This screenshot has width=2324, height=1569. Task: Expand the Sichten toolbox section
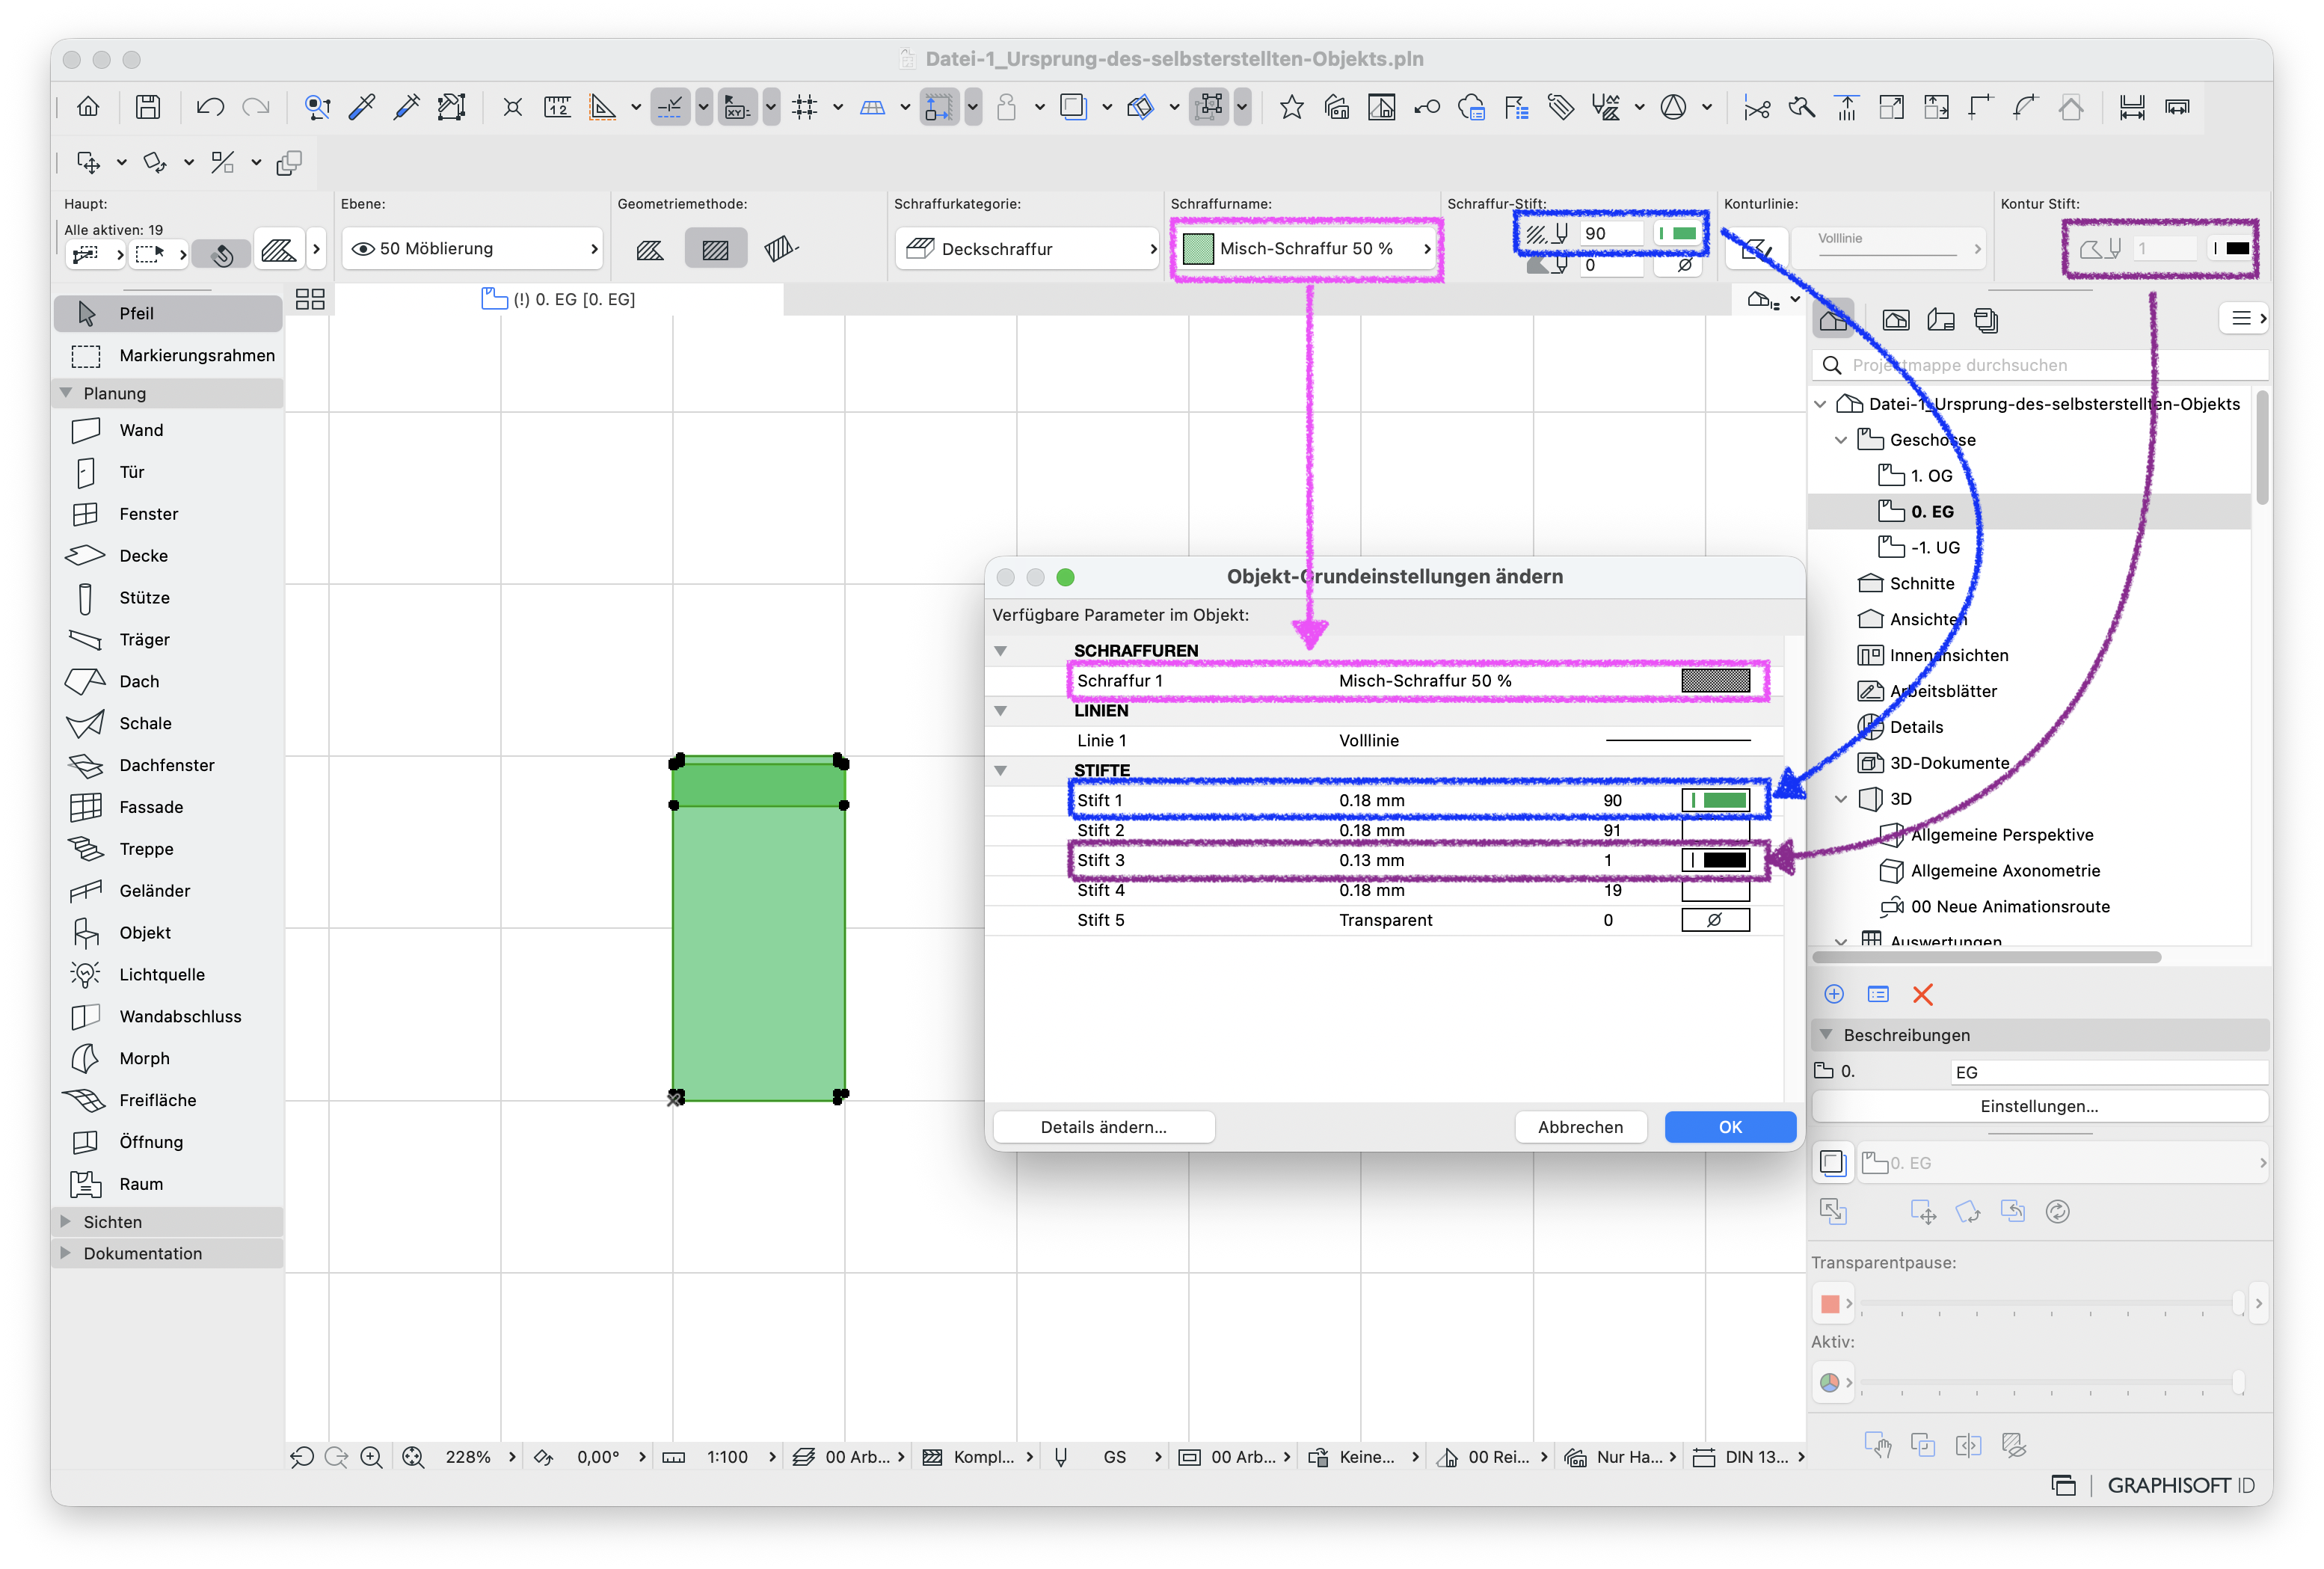tap(66, 1221)
